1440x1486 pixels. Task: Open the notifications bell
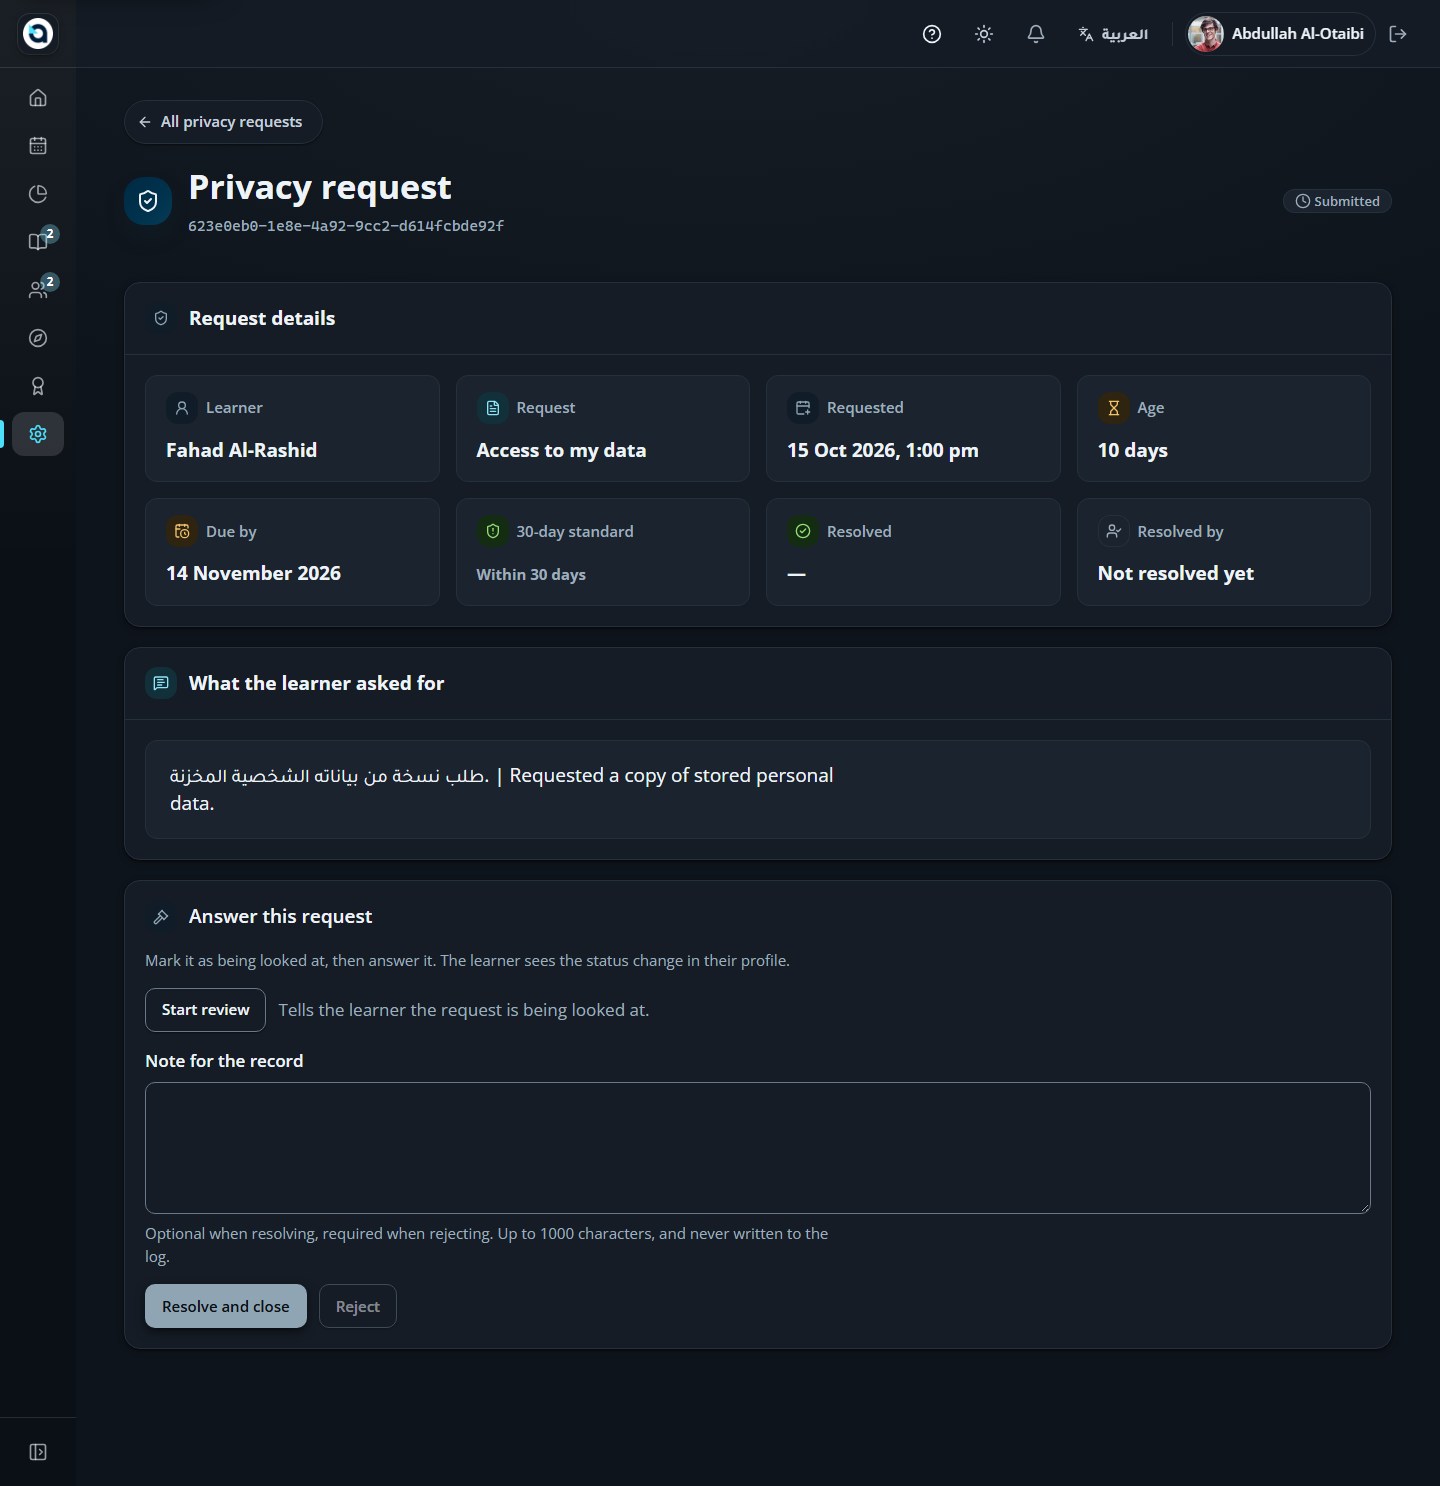1036,34
